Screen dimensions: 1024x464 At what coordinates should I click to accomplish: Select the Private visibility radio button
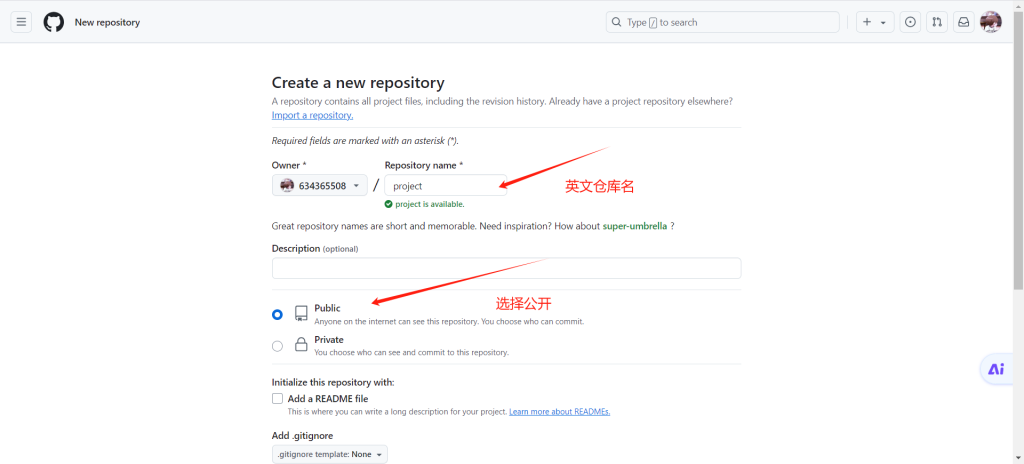277,346
